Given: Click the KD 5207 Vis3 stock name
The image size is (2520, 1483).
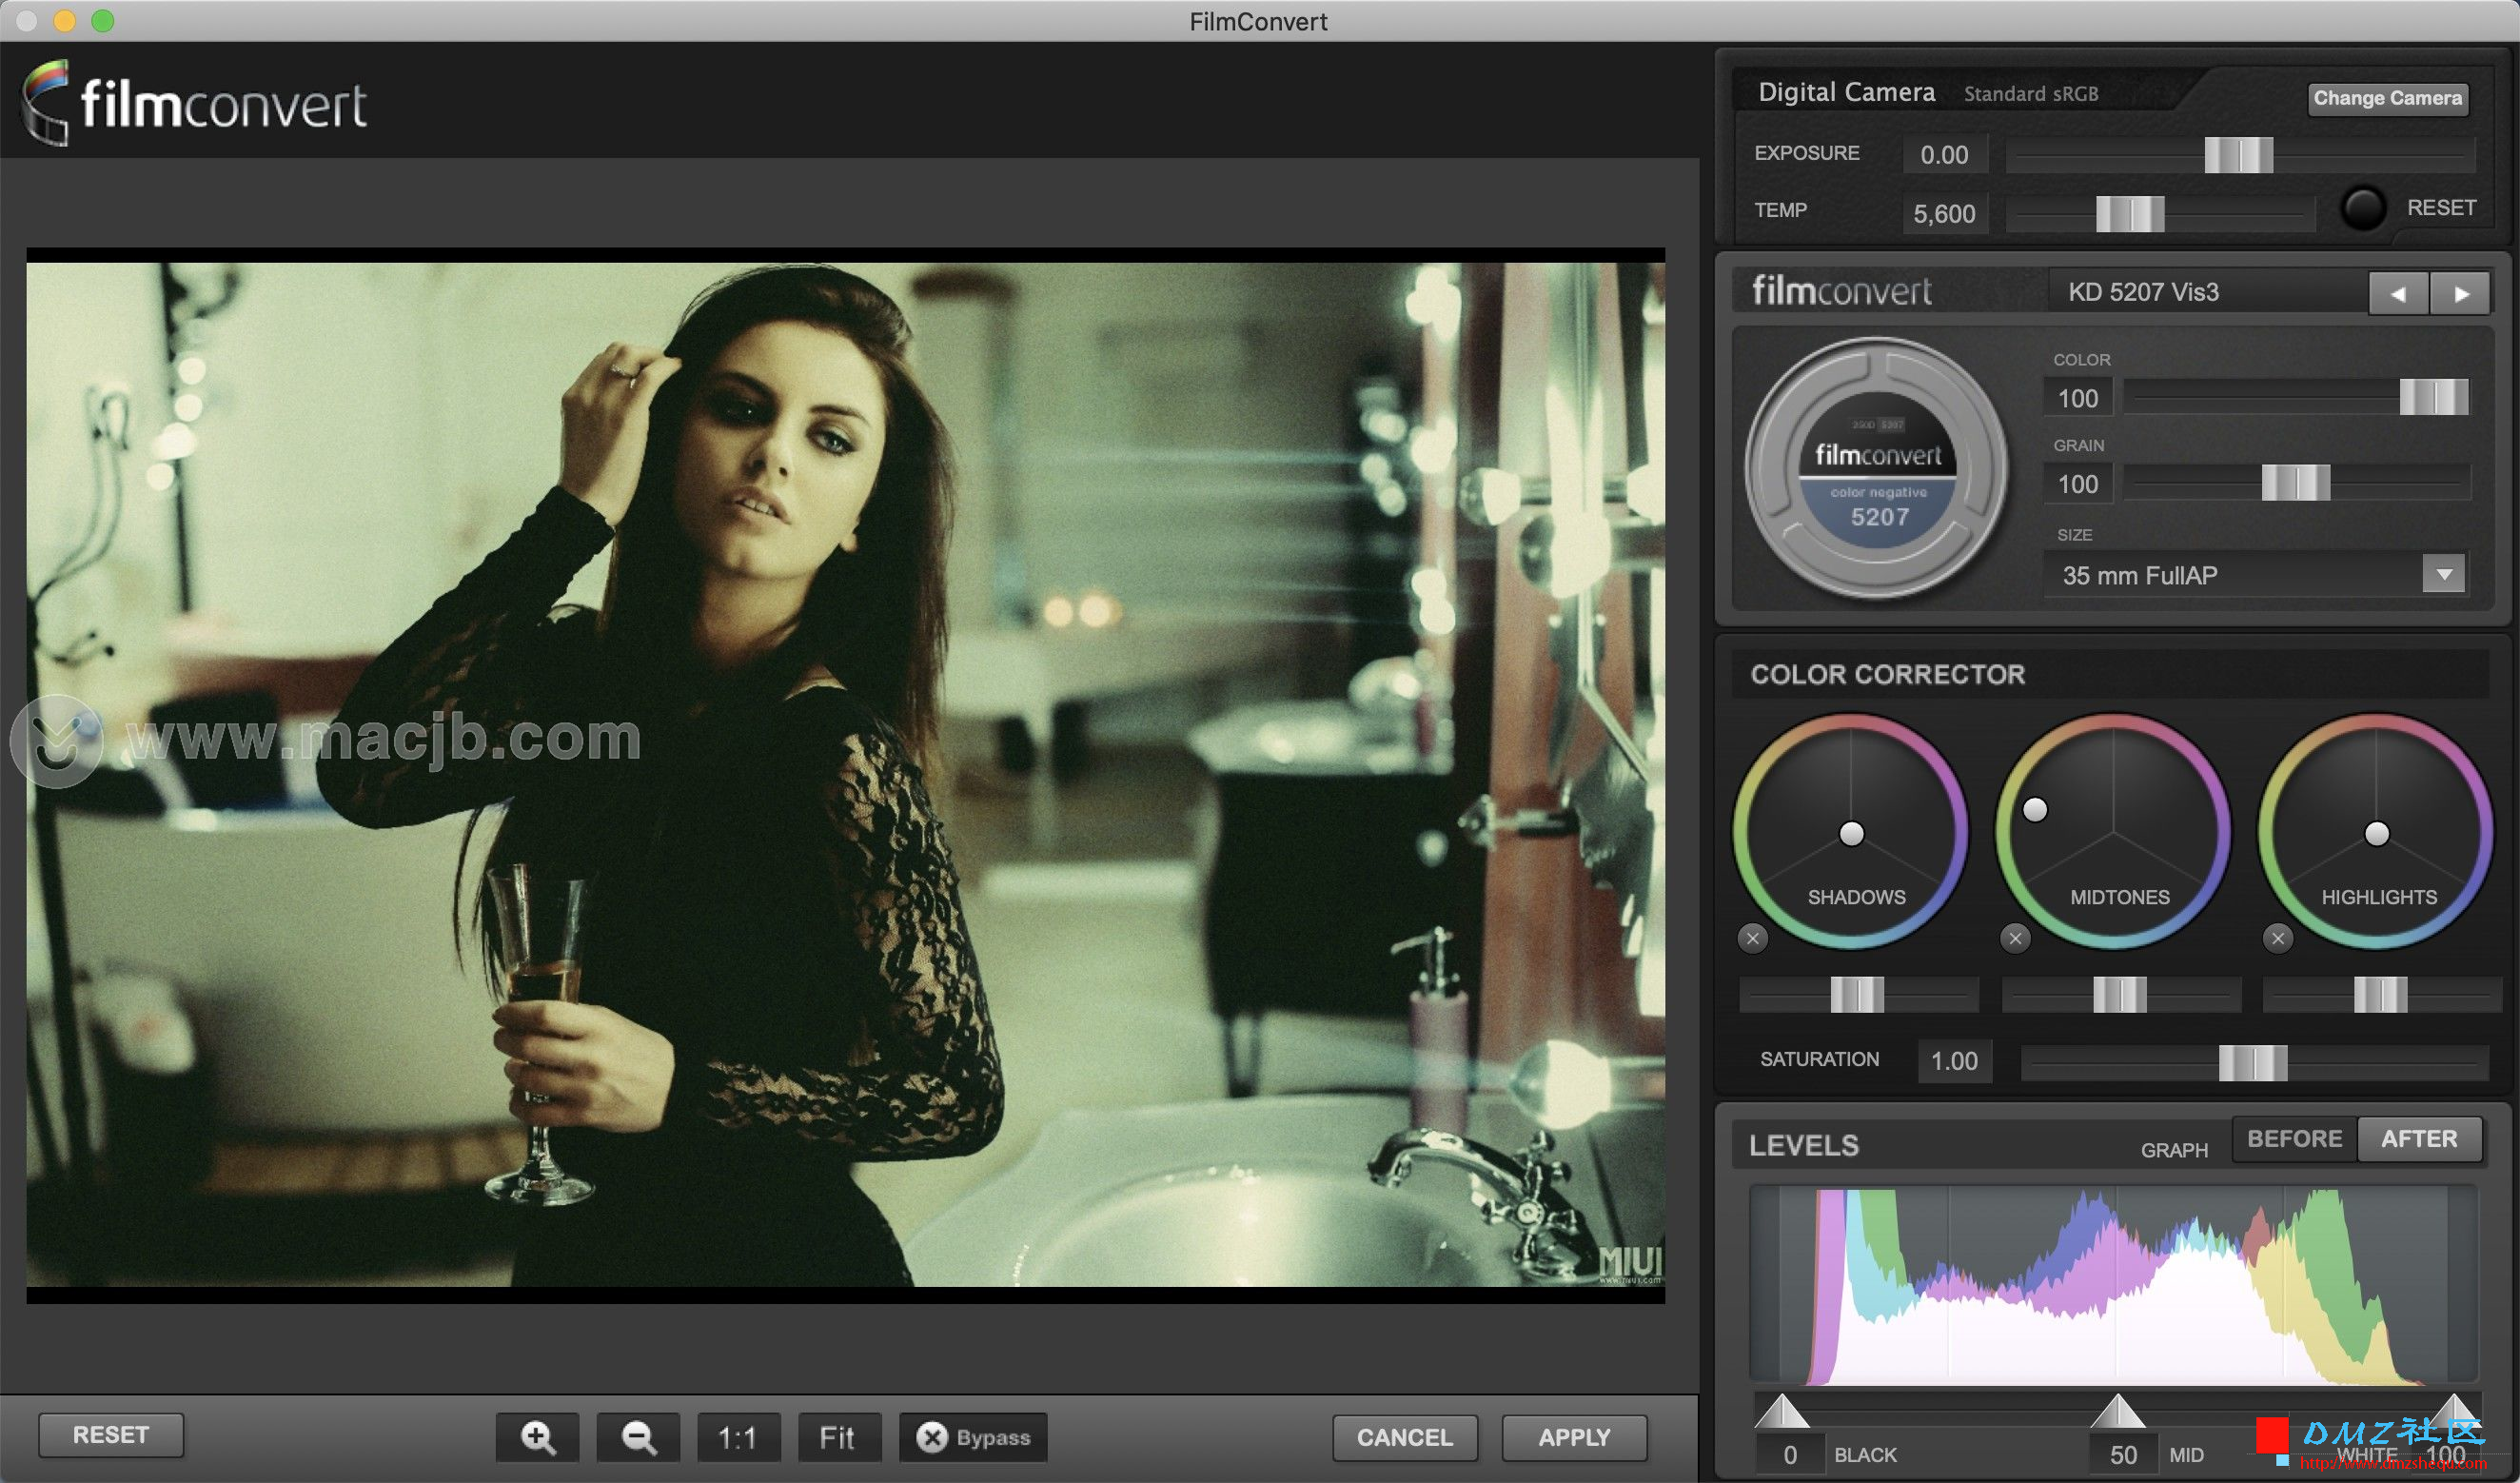Looking at the screenshot, I should coord(2143,292).
